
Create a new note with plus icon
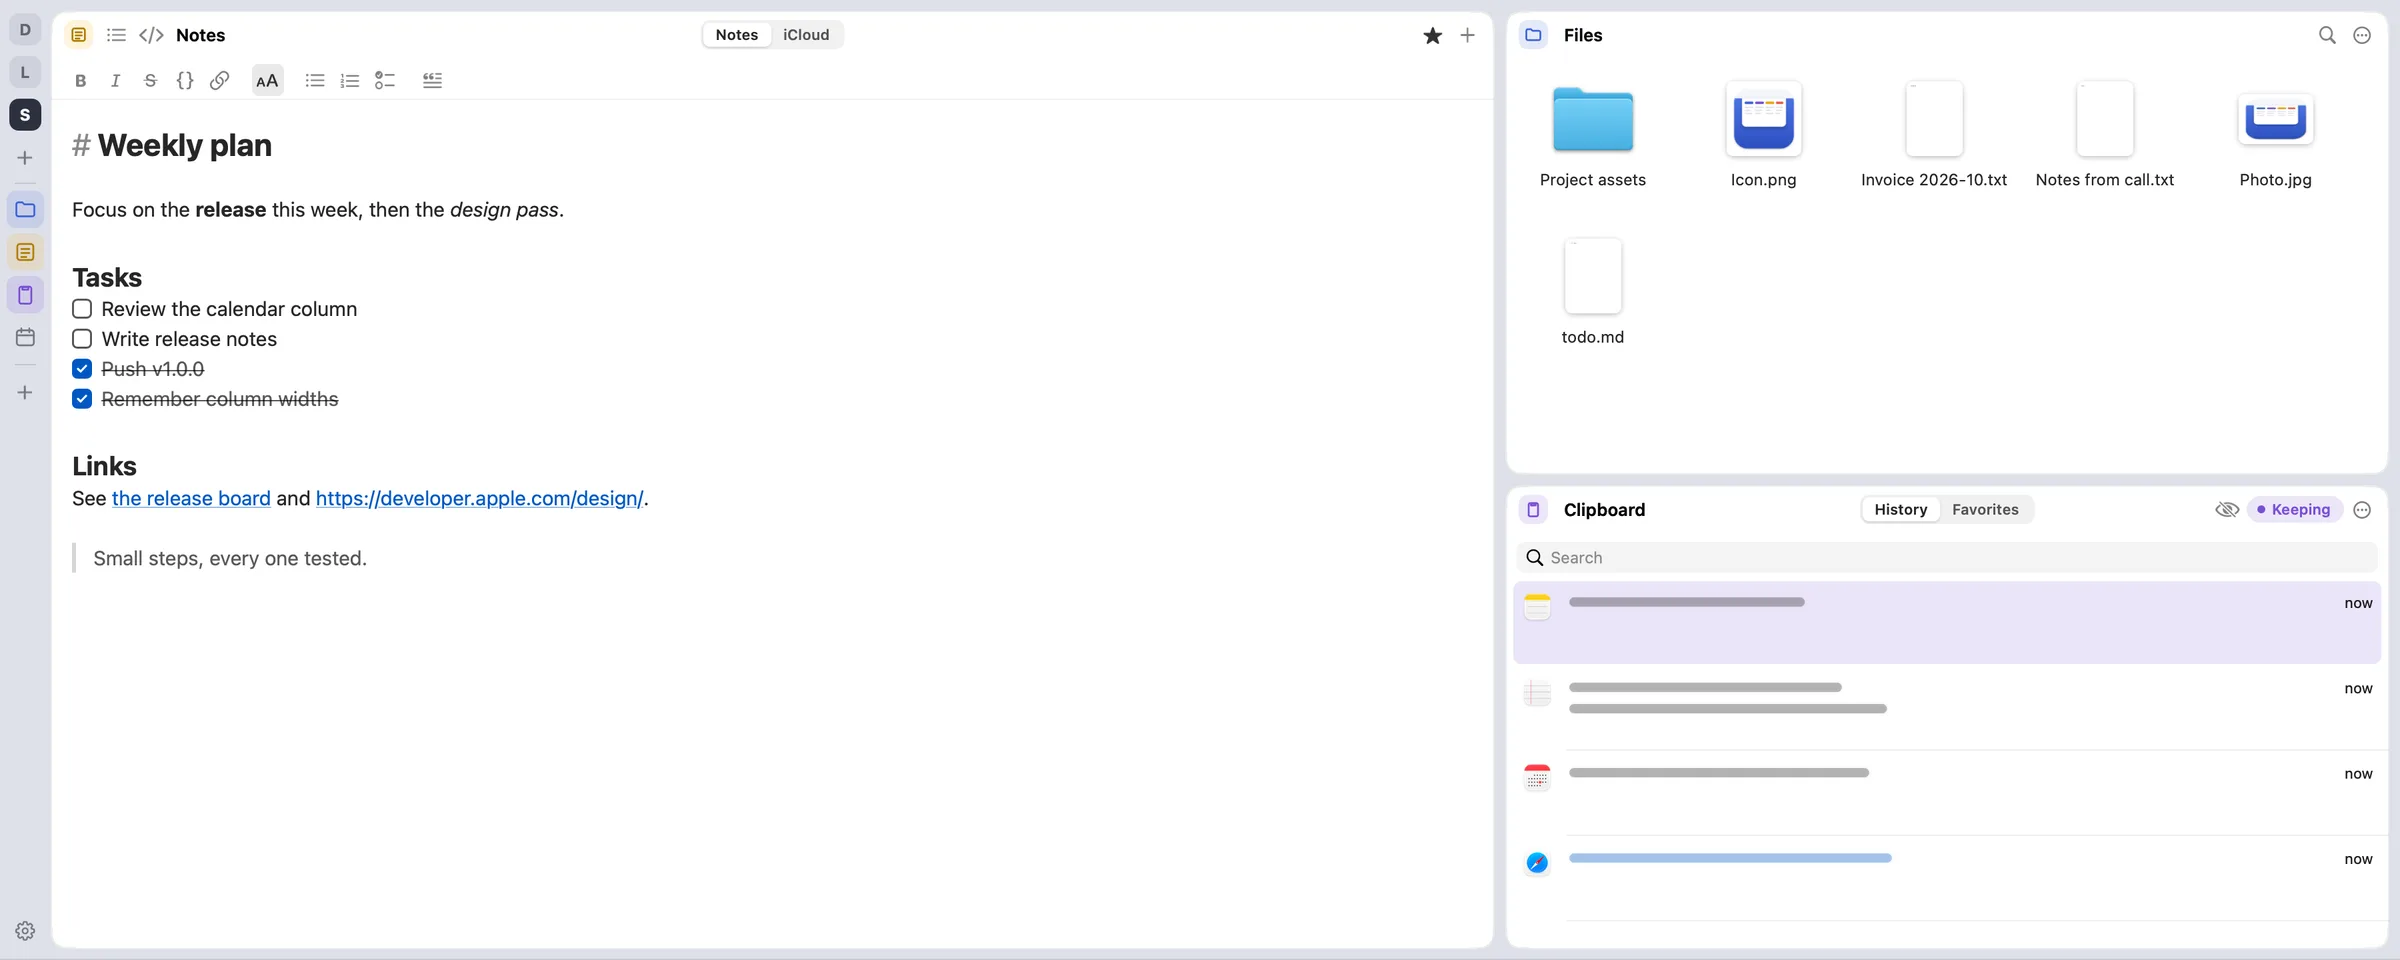coord(1467,35)
